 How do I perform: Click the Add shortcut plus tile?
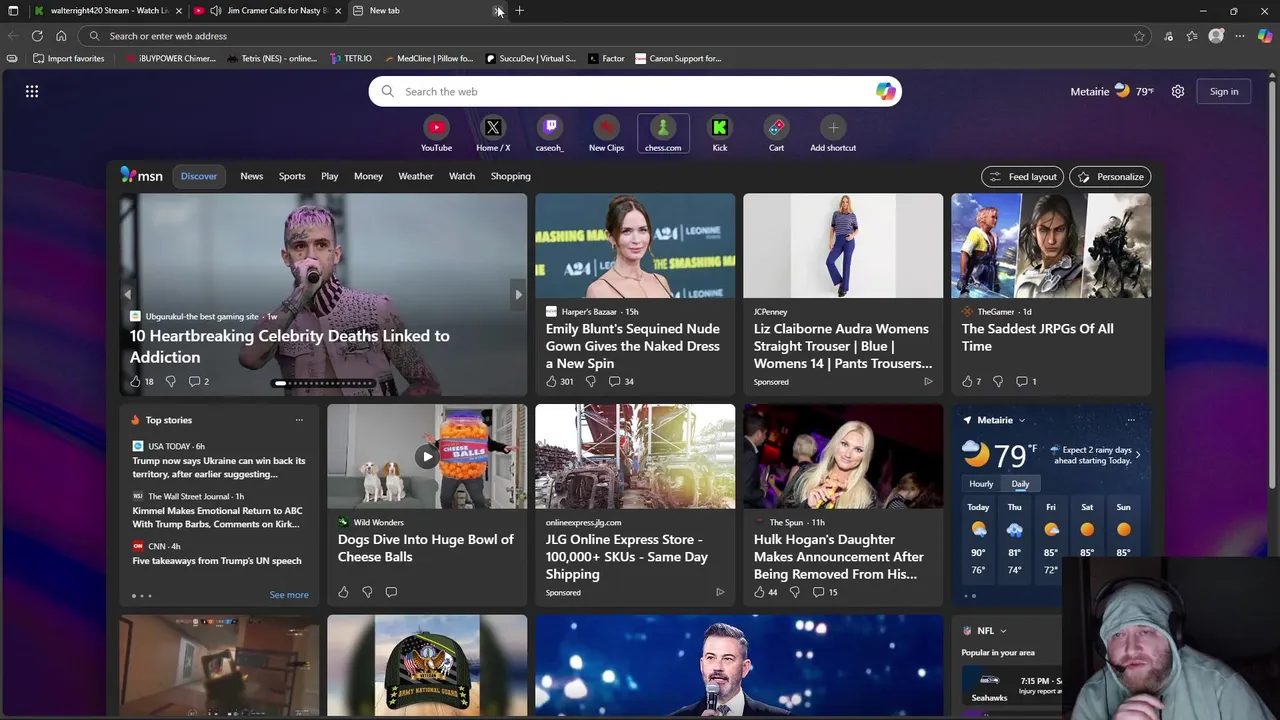click(833, 134)
